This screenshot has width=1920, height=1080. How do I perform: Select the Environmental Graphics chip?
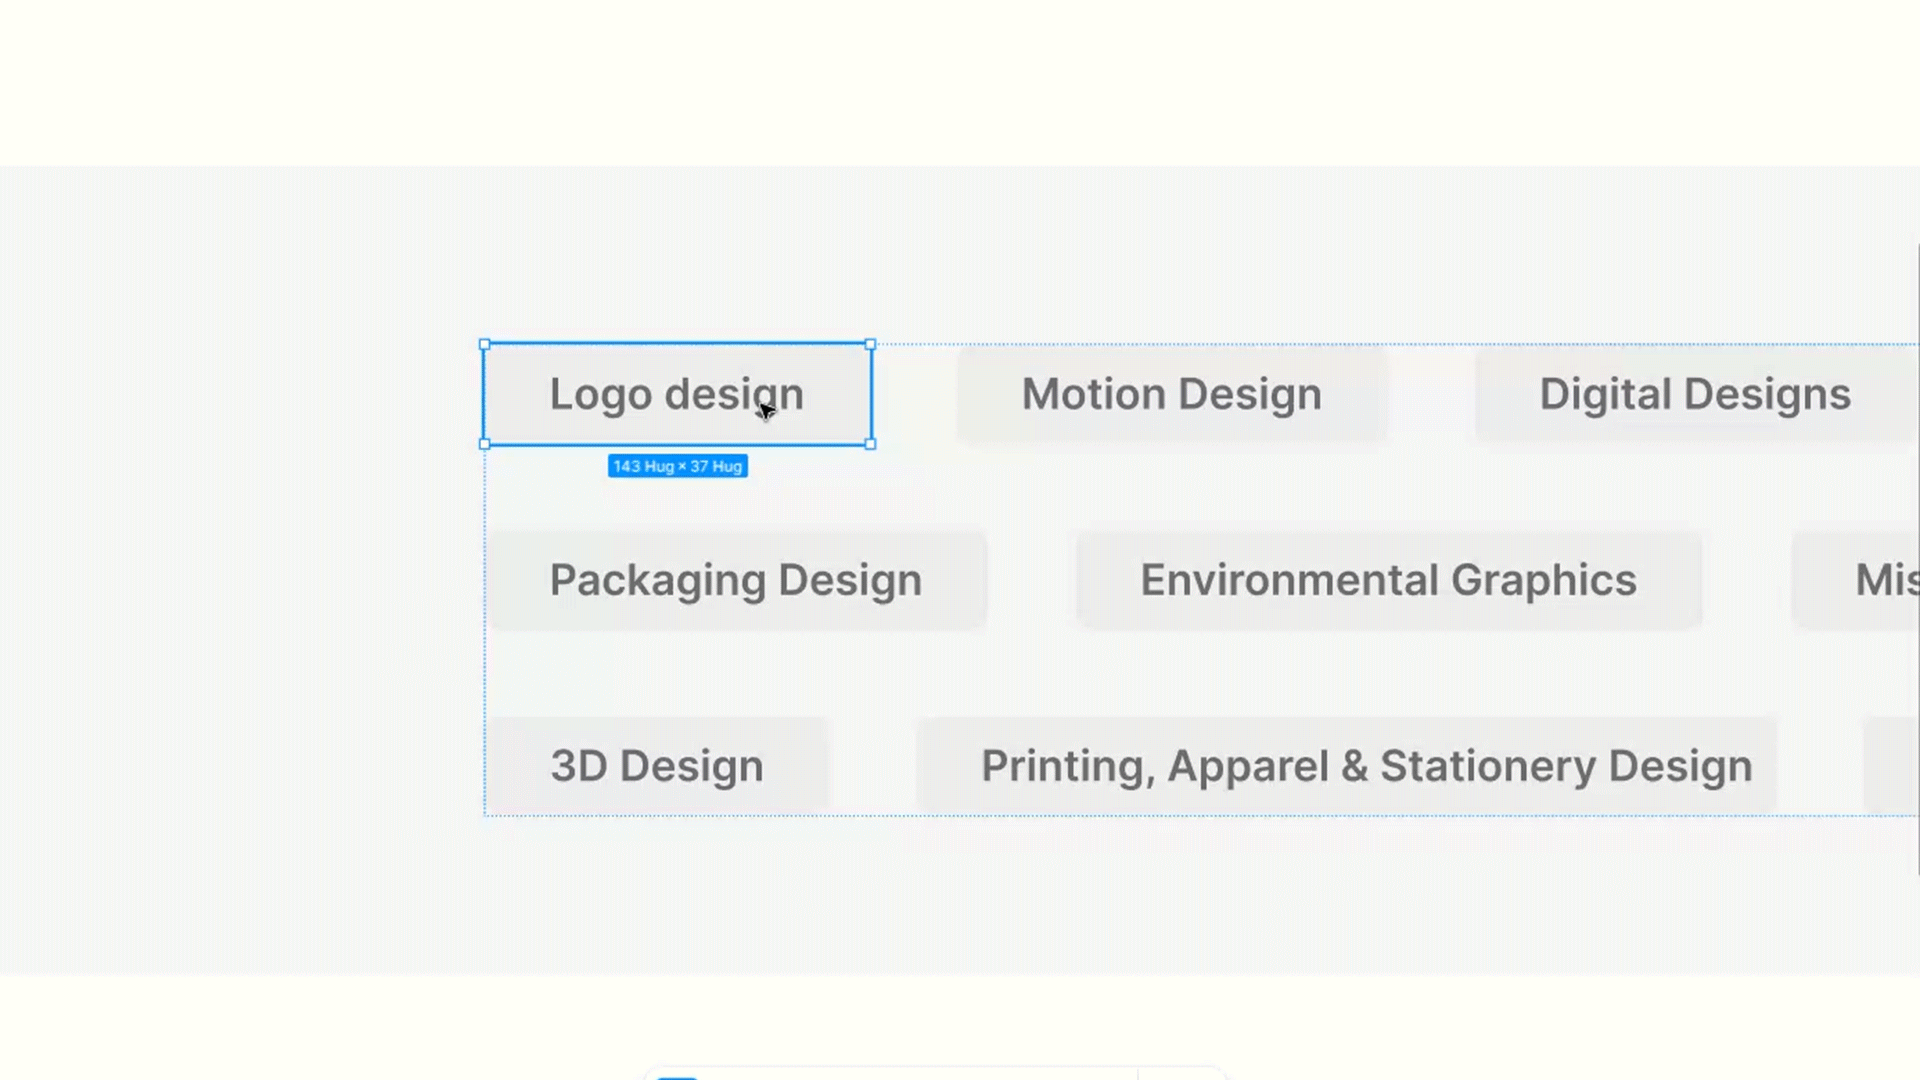[1388, 580]
